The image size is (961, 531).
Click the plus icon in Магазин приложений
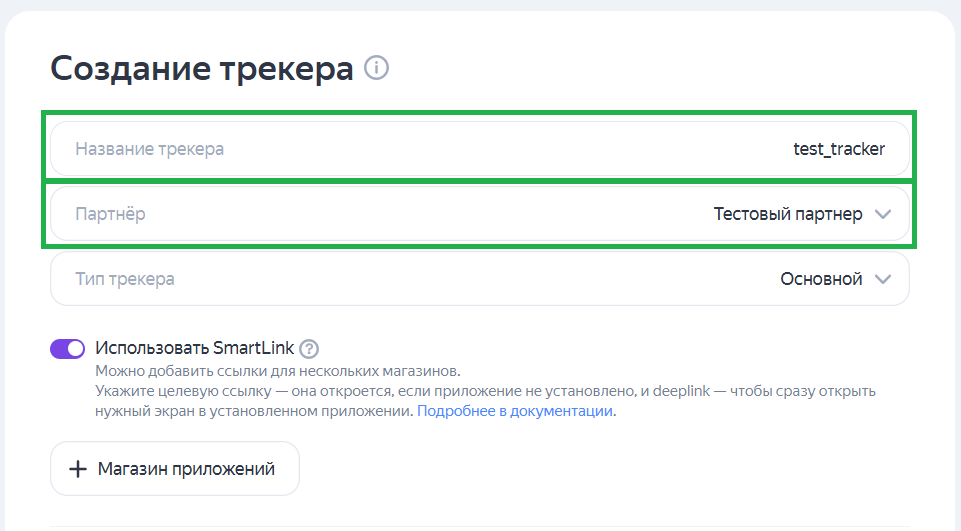[x=78, y=469]
